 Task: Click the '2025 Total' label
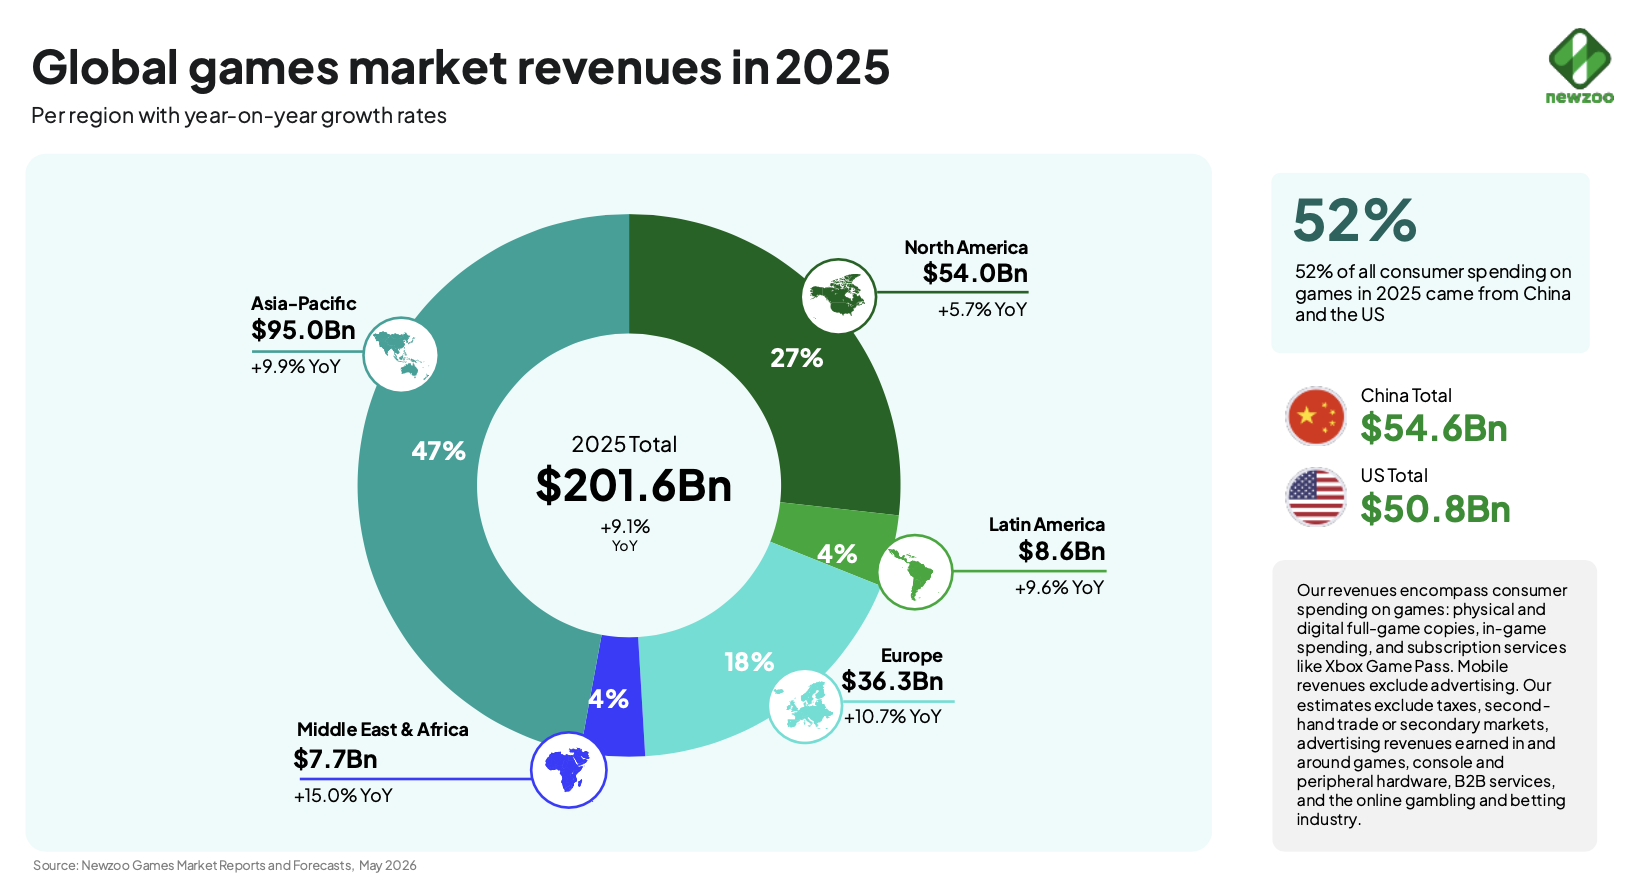point(624,444)
